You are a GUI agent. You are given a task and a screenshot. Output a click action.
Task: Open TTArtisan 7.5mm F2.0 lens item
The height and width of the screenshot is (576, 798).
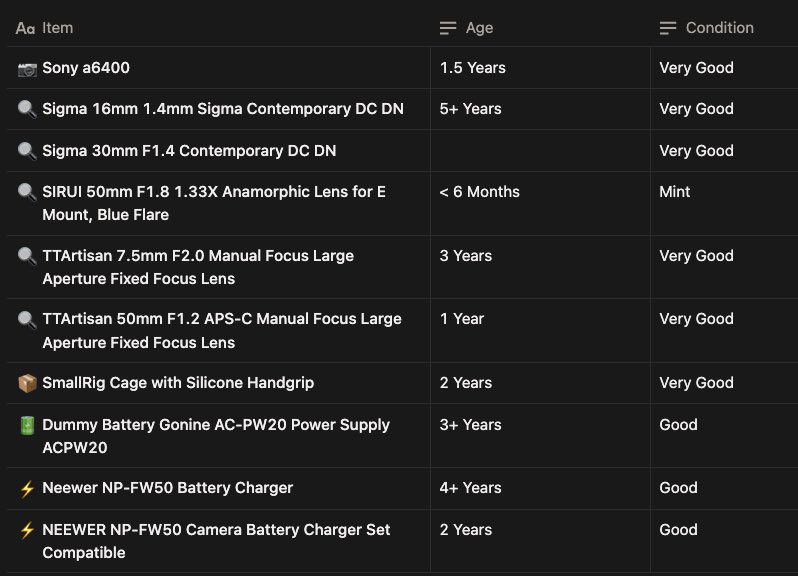point(198,267)
